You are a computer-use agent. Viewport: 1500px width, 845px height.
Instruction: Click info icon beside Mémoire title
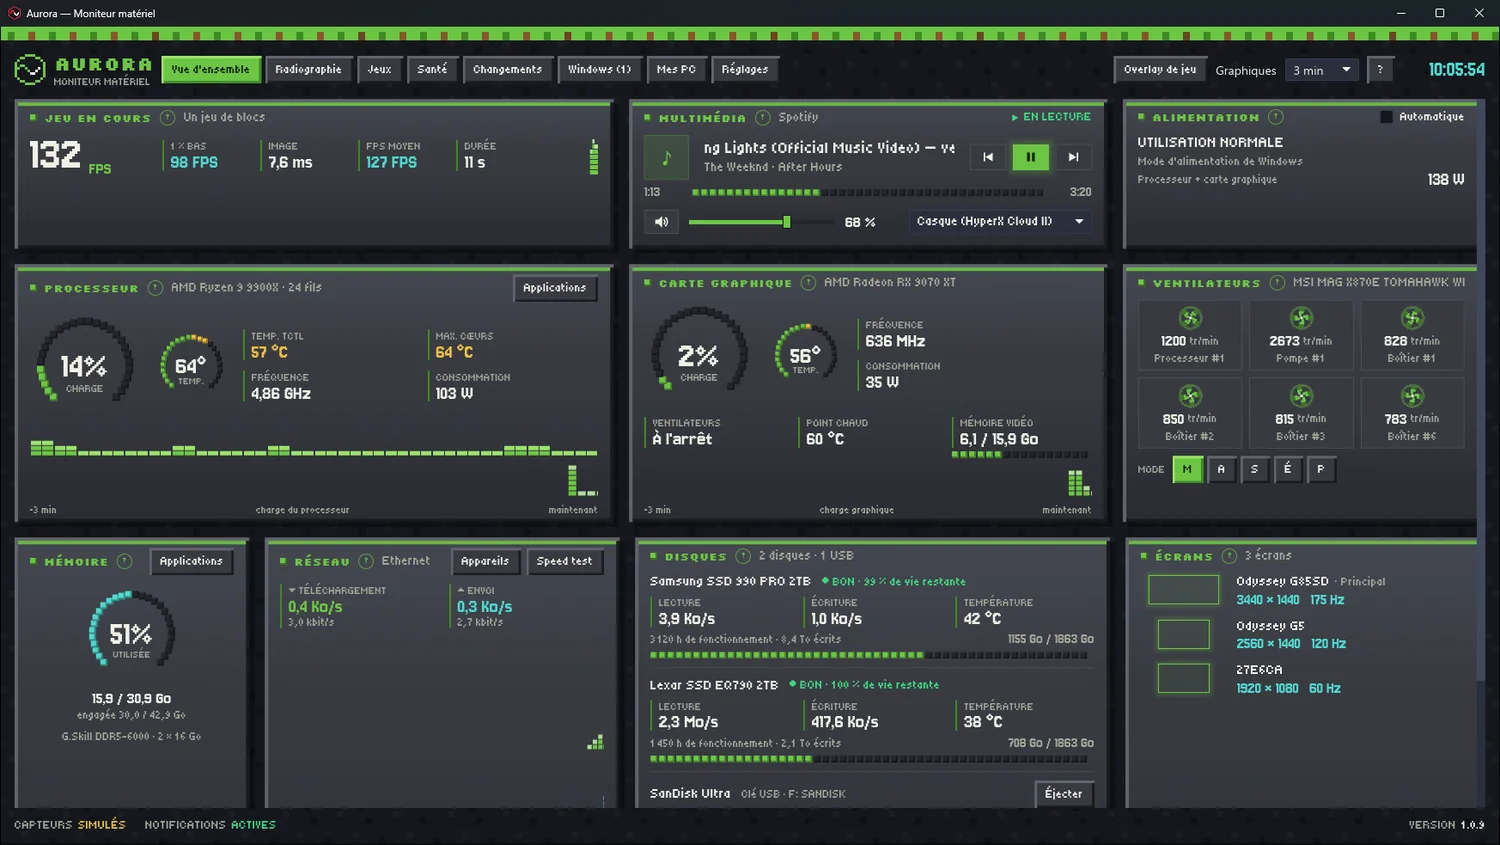pyautogui.click(x=125, y=561)
